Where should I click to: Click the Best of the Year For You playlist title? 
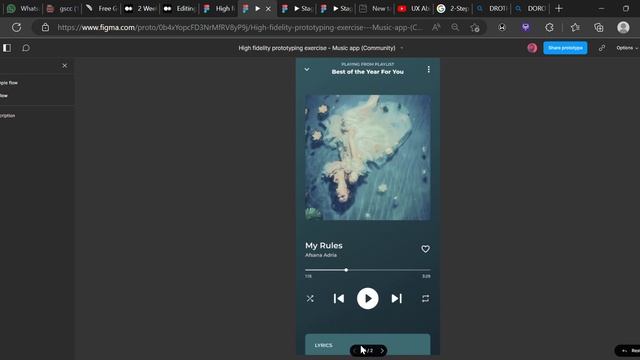(x=367, y=72)
